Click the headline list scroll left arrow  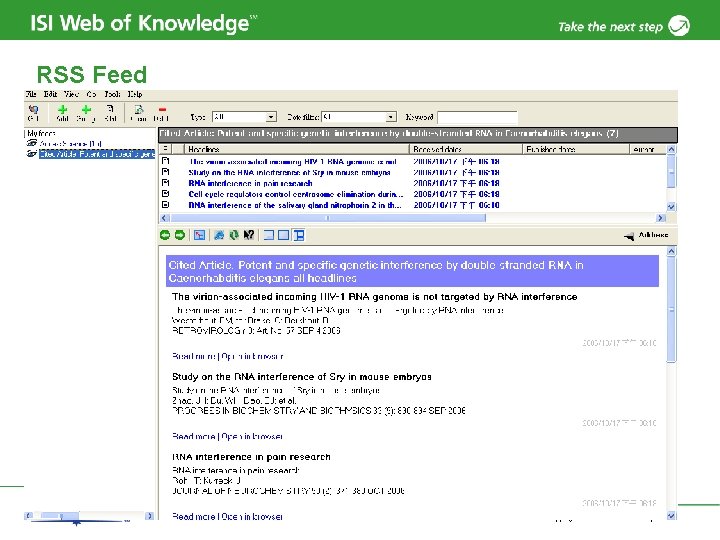pyautogui.click(x=165, y=218)
